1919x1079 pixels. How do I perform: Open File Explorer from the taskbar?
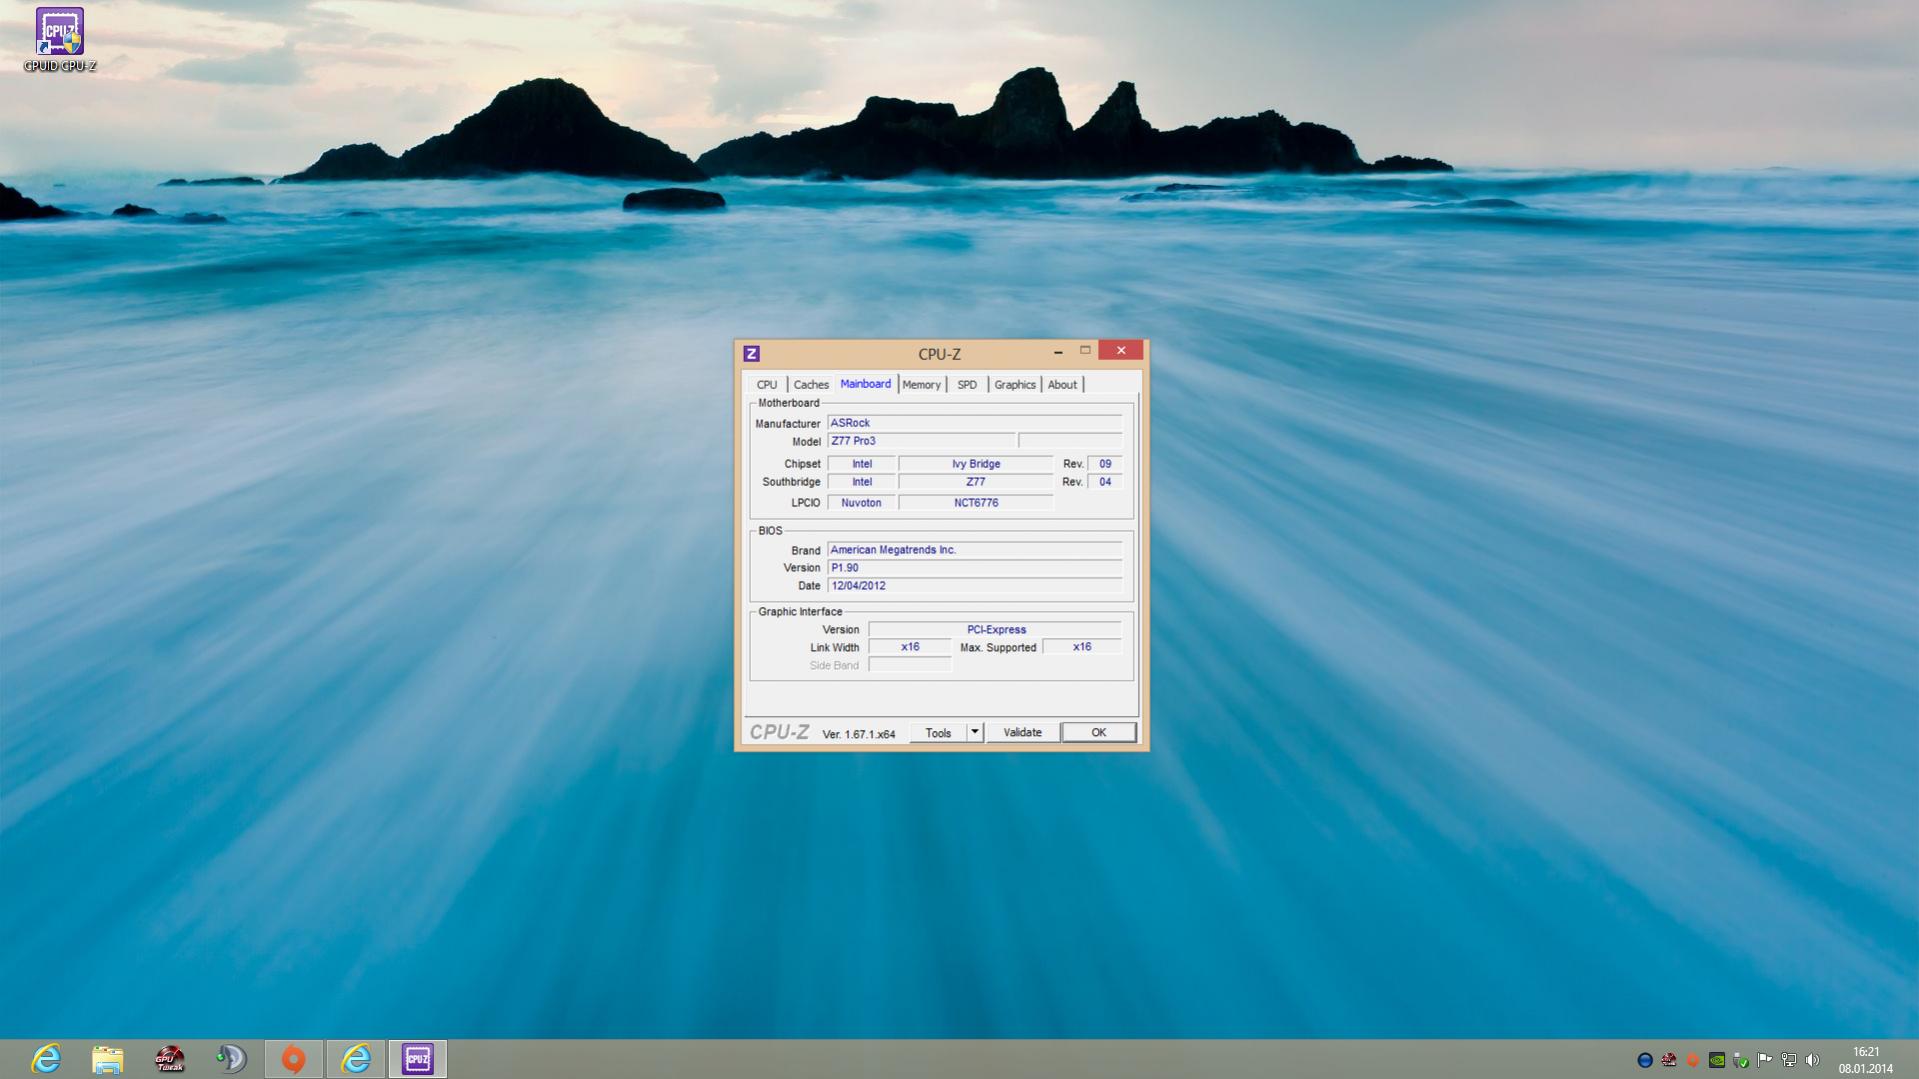click(x=107, y=1059)
